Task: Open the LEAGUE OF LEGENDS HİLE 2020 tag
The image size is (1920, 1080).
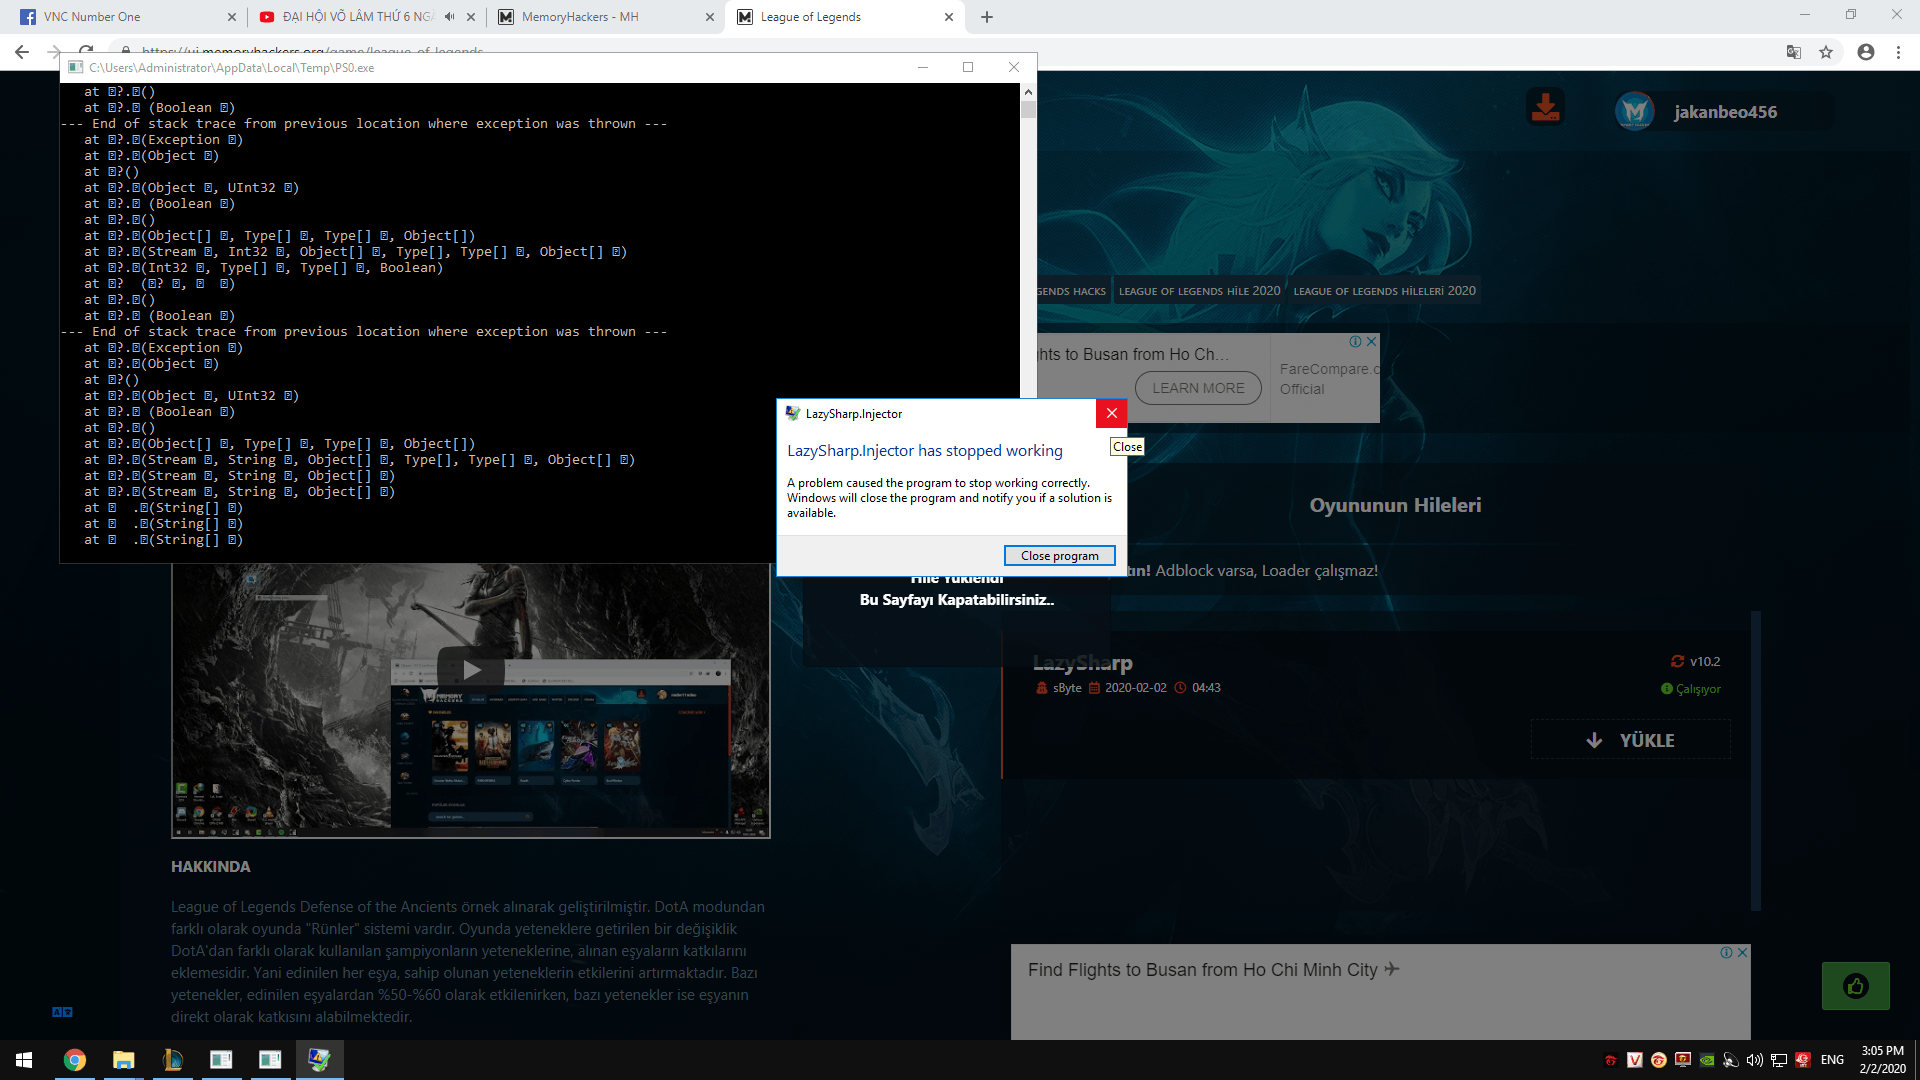Action: 1199,291
